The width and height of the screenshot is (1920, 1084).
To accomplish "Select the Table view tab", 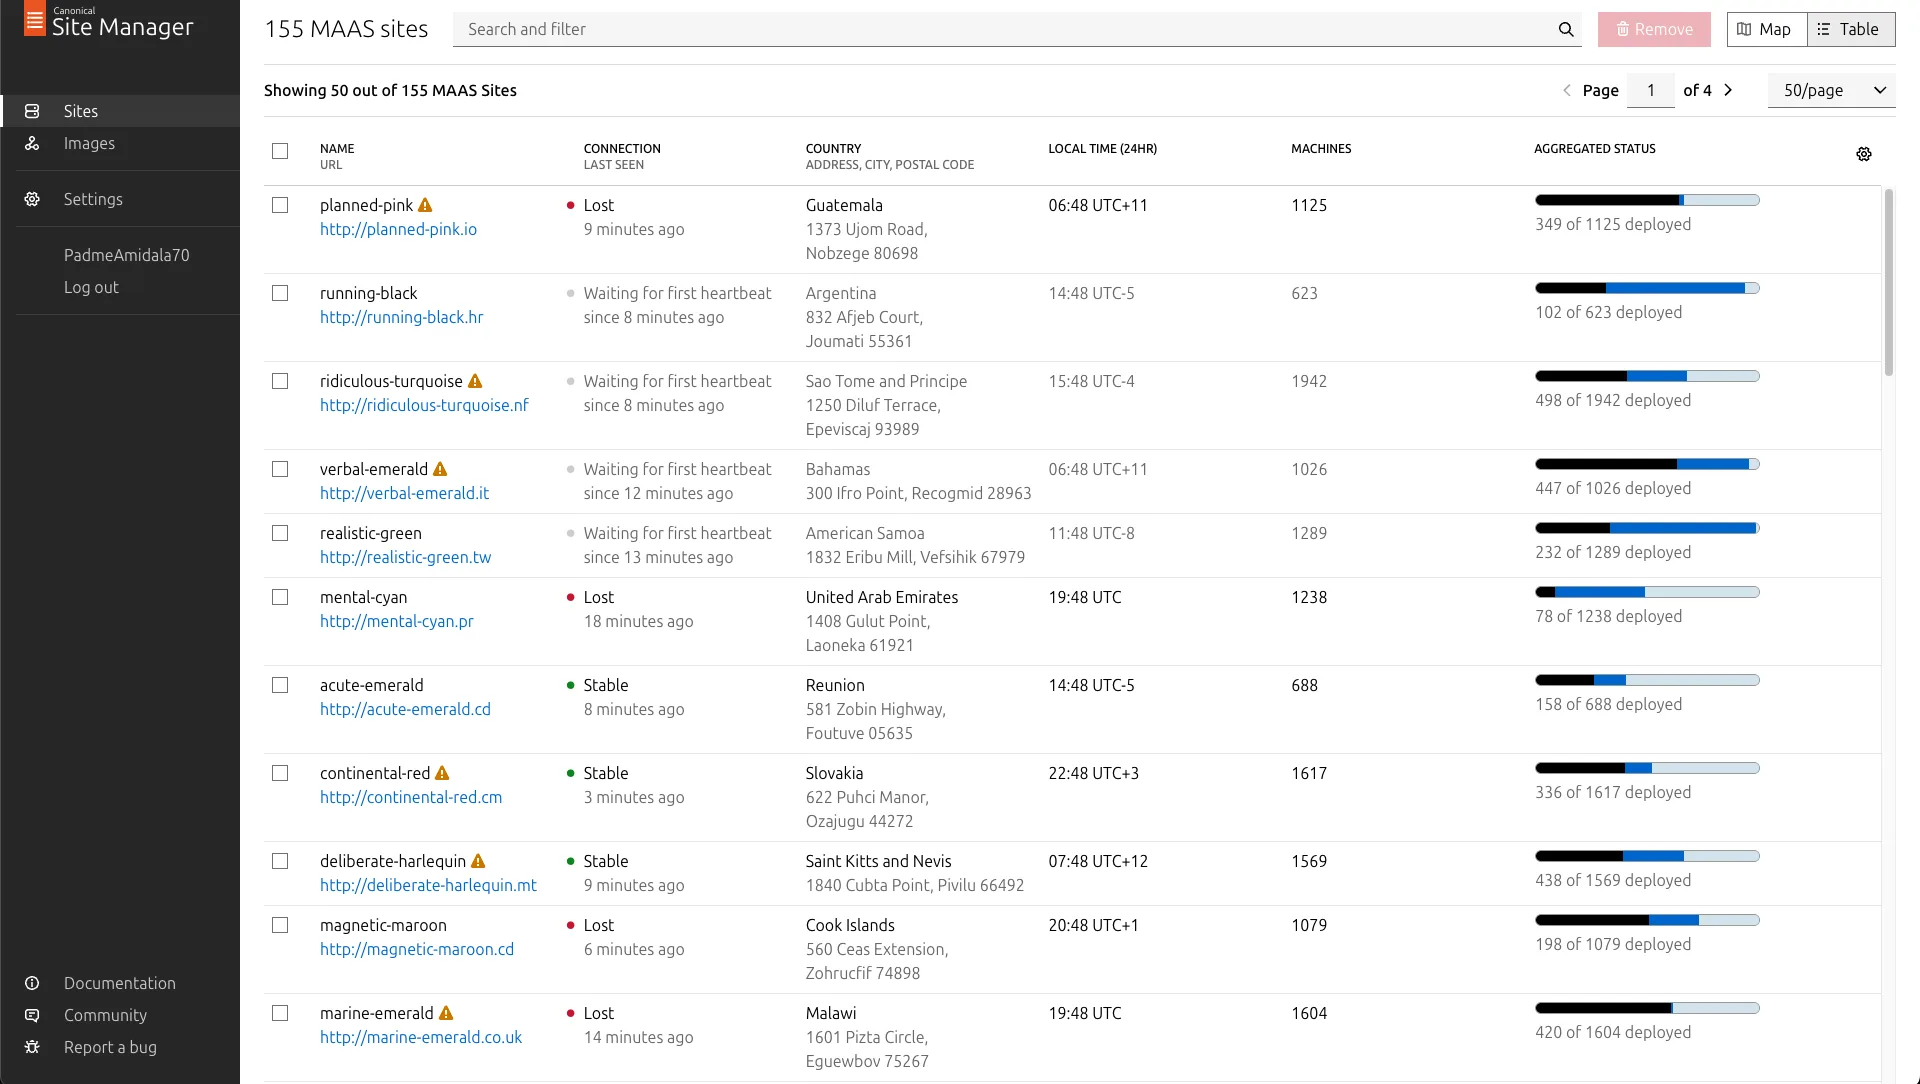I will click(x=1849, y=29).
